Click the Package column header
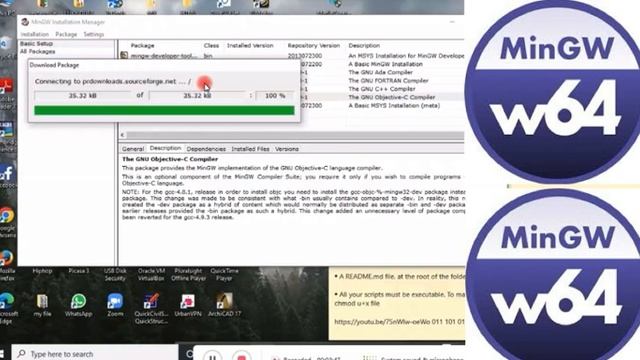 tap(142, 46)
